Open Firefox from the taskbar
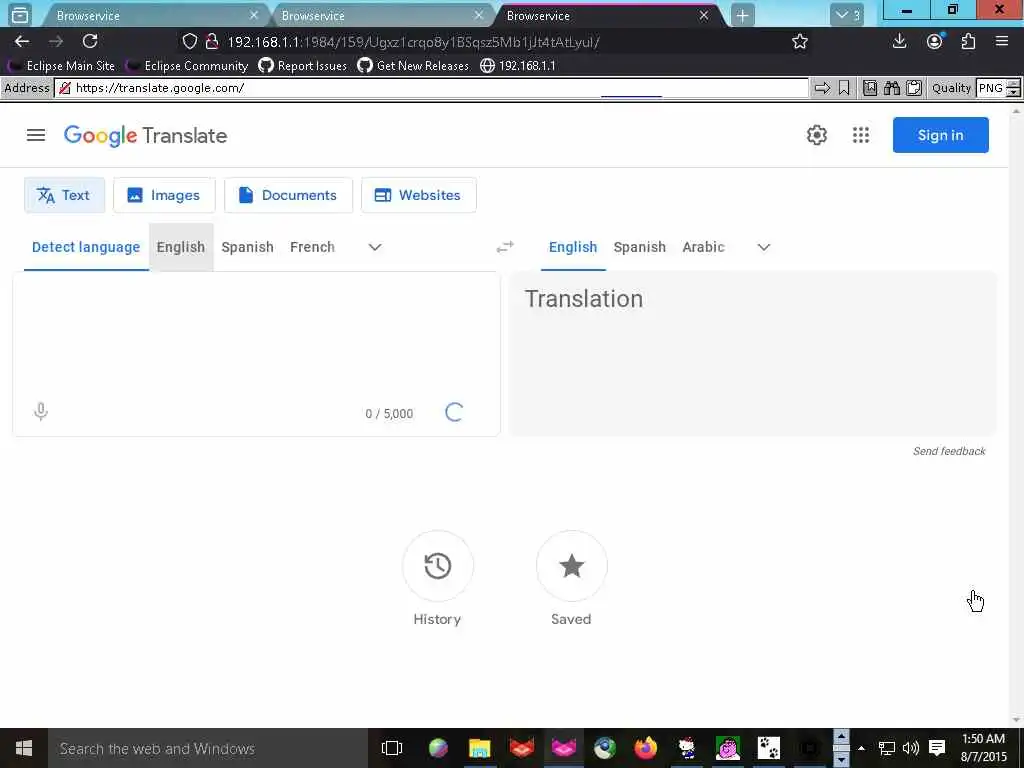Screen dimensions: 1024x768 (645, 748)
